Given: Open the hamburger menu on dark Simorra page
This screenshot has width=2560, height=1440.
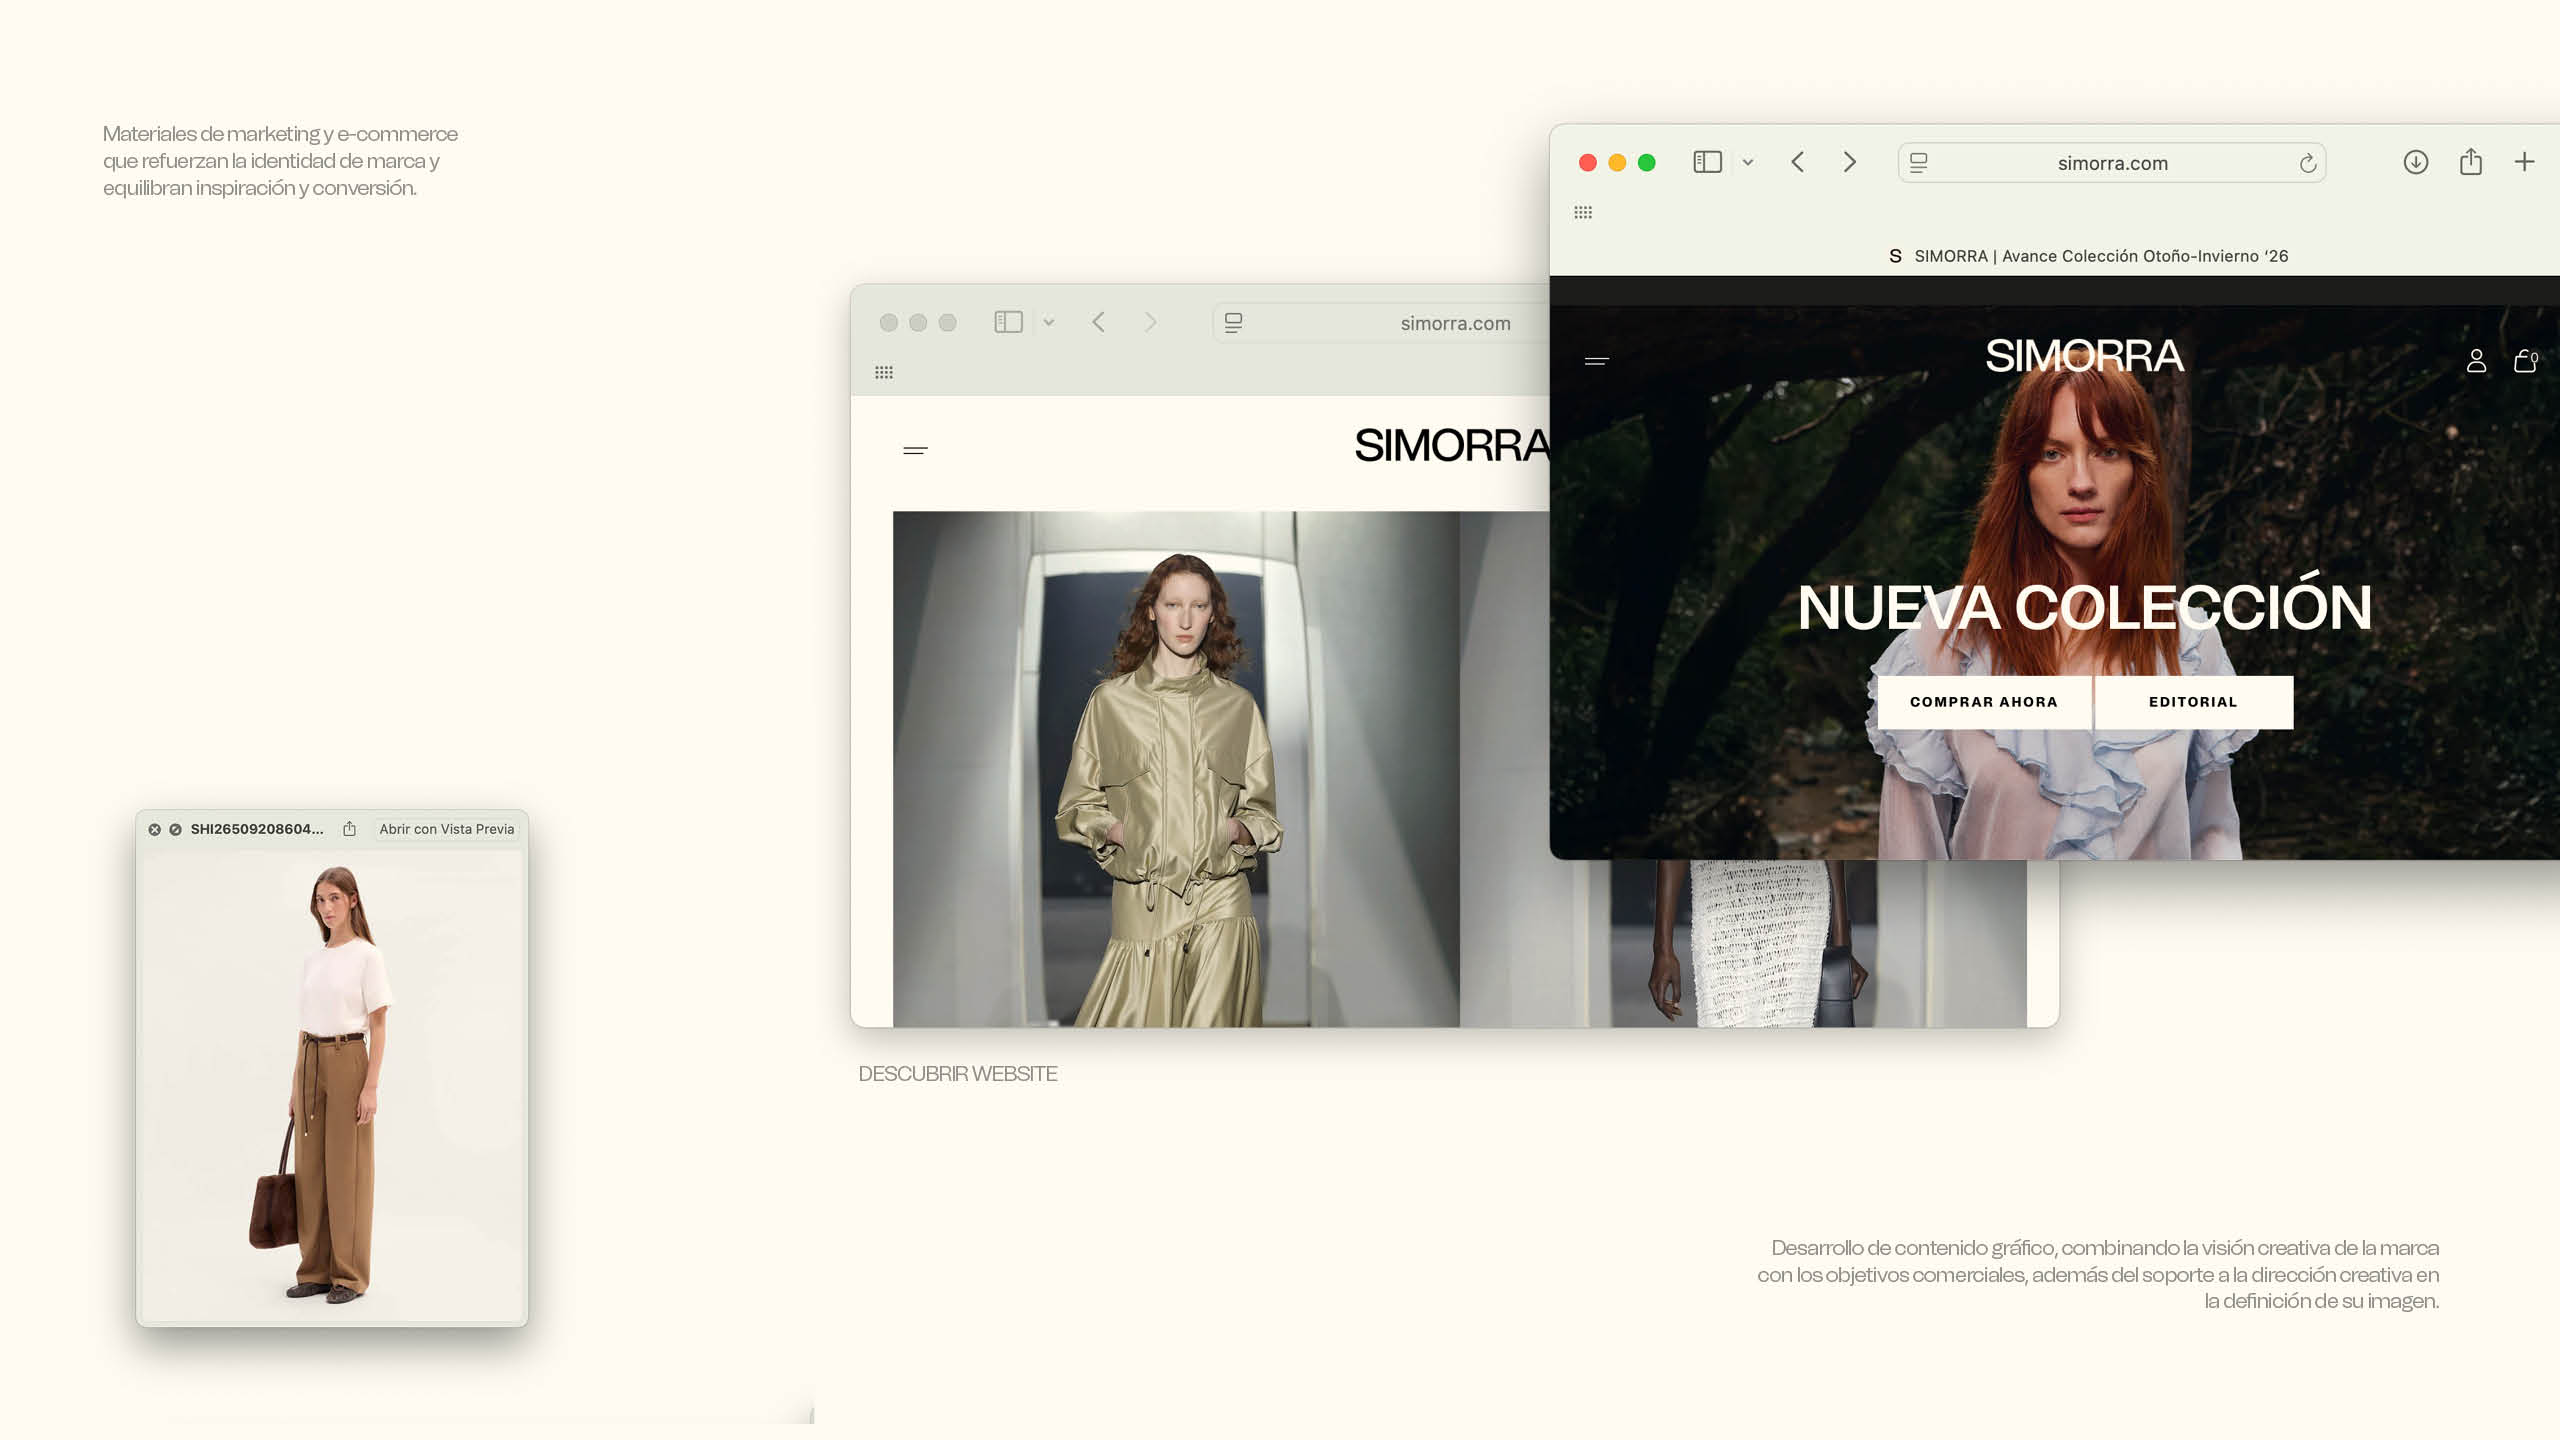Looking at the screenshot, I should (x=1597, y=361).
